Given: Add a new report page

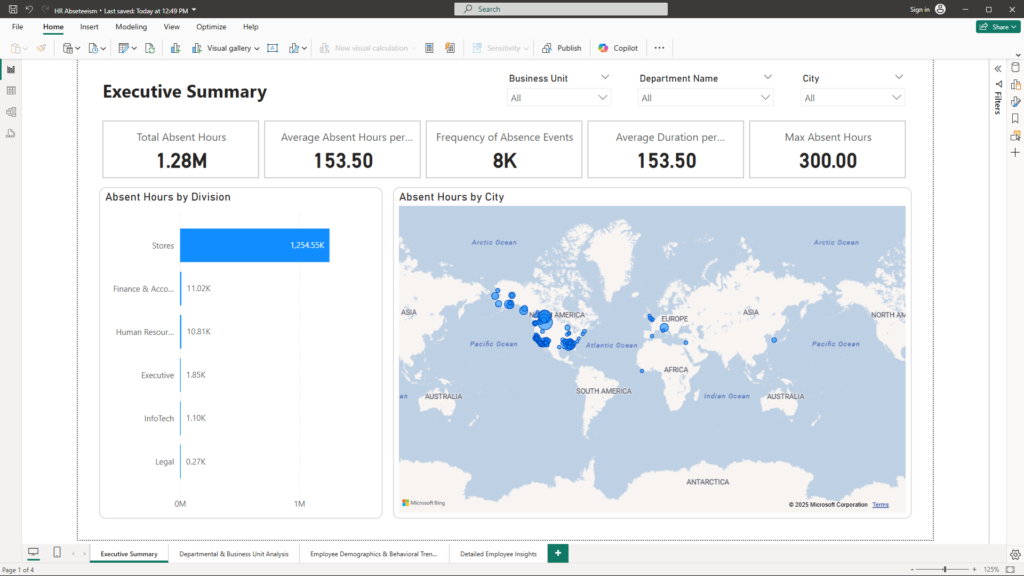Looking at the screenshot, I should click(558, 553).
